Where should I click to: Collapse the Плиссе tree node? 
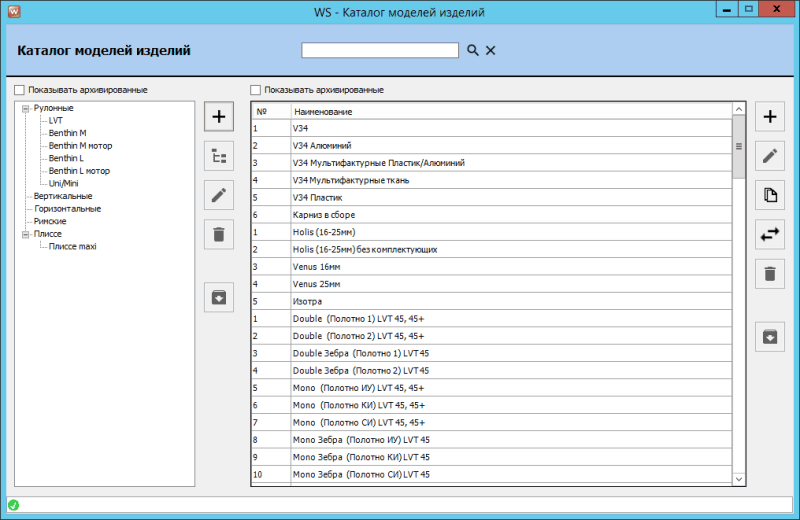click(25, 233)
